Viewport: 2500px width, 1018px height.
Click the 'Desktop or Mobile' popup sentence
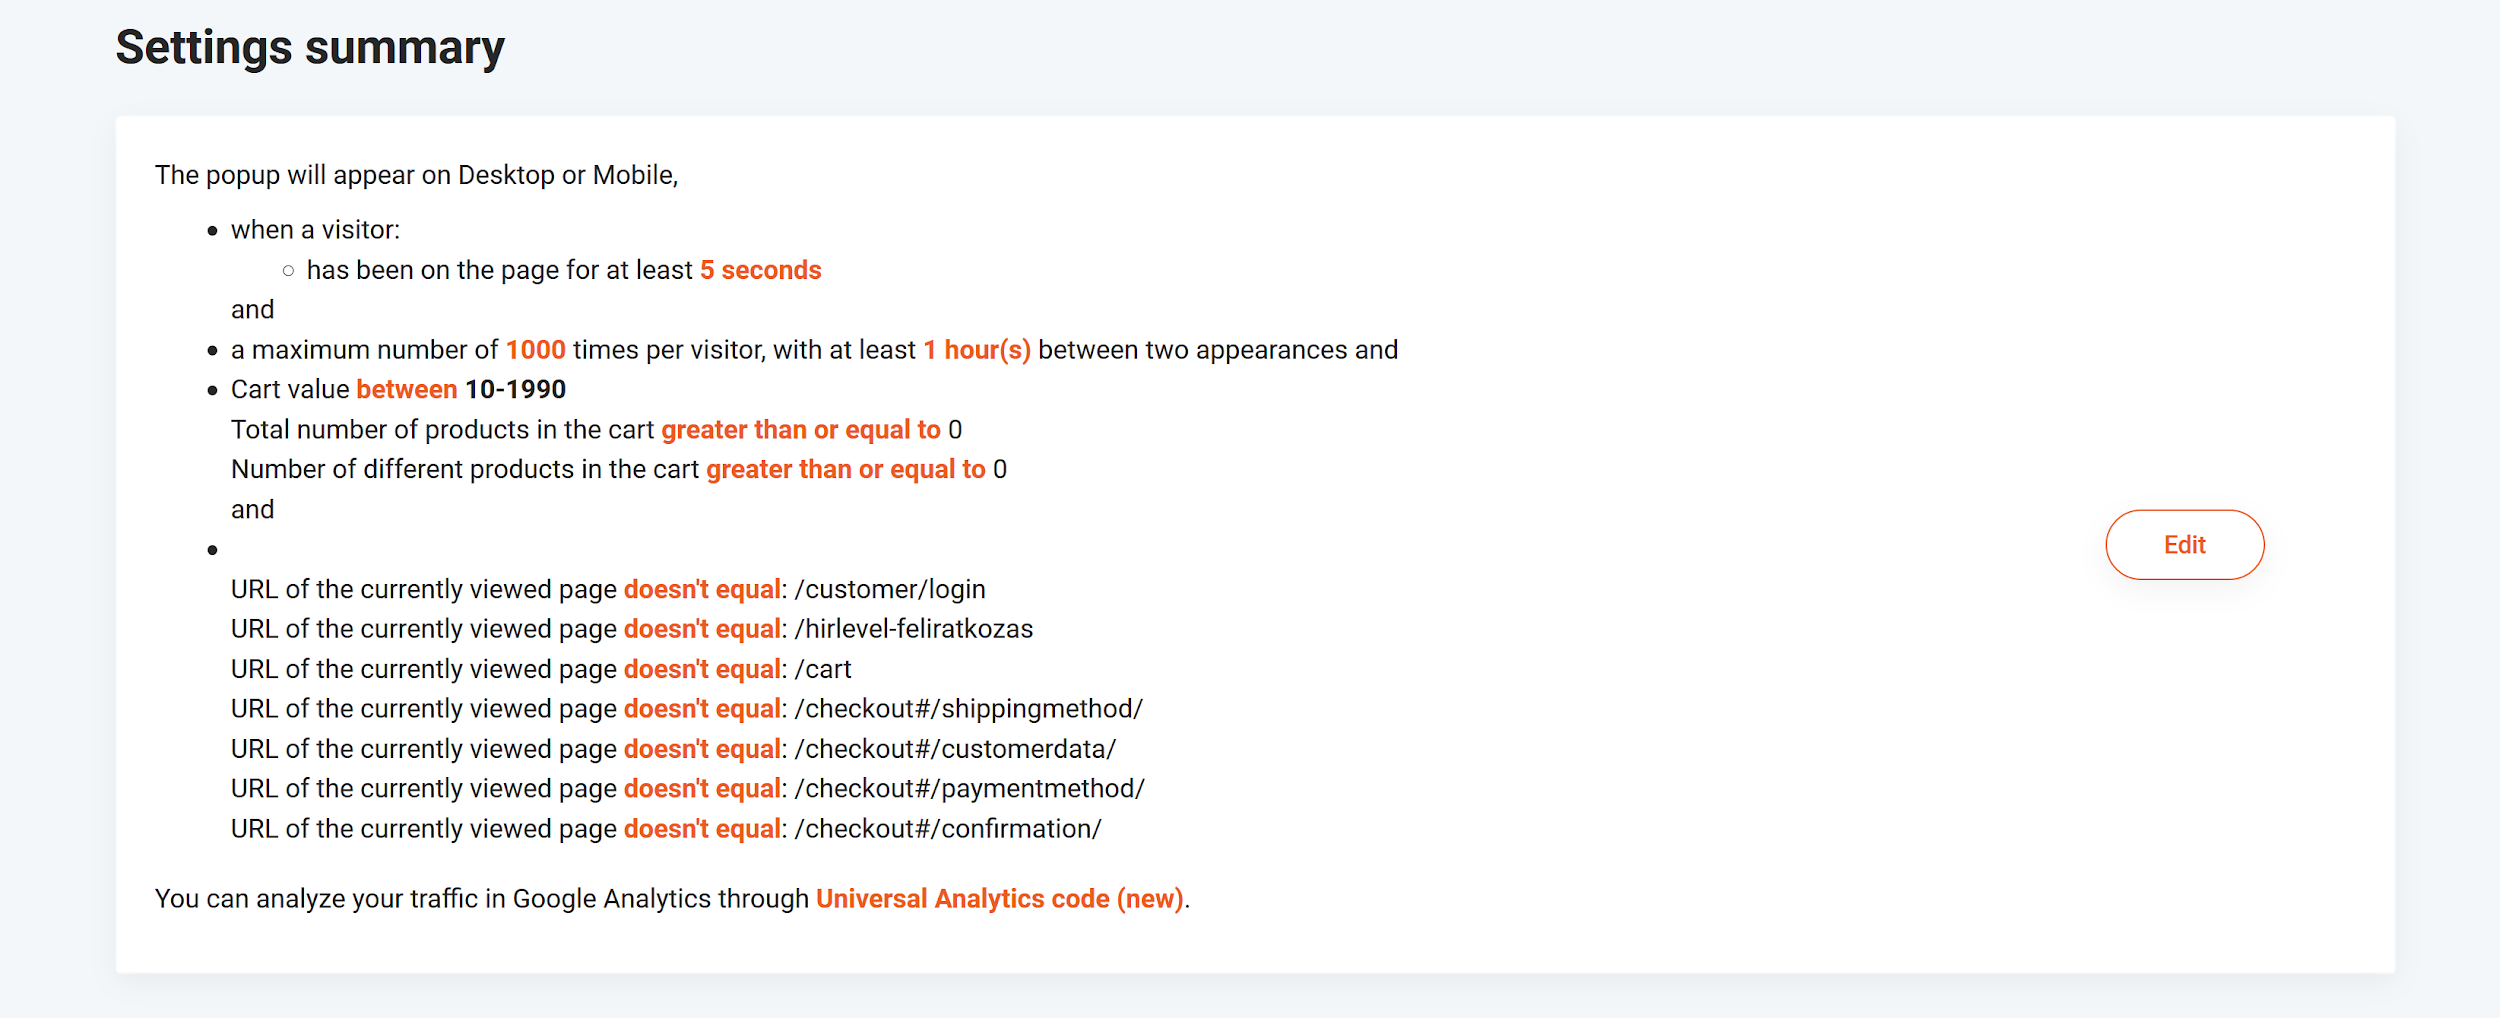416,175
